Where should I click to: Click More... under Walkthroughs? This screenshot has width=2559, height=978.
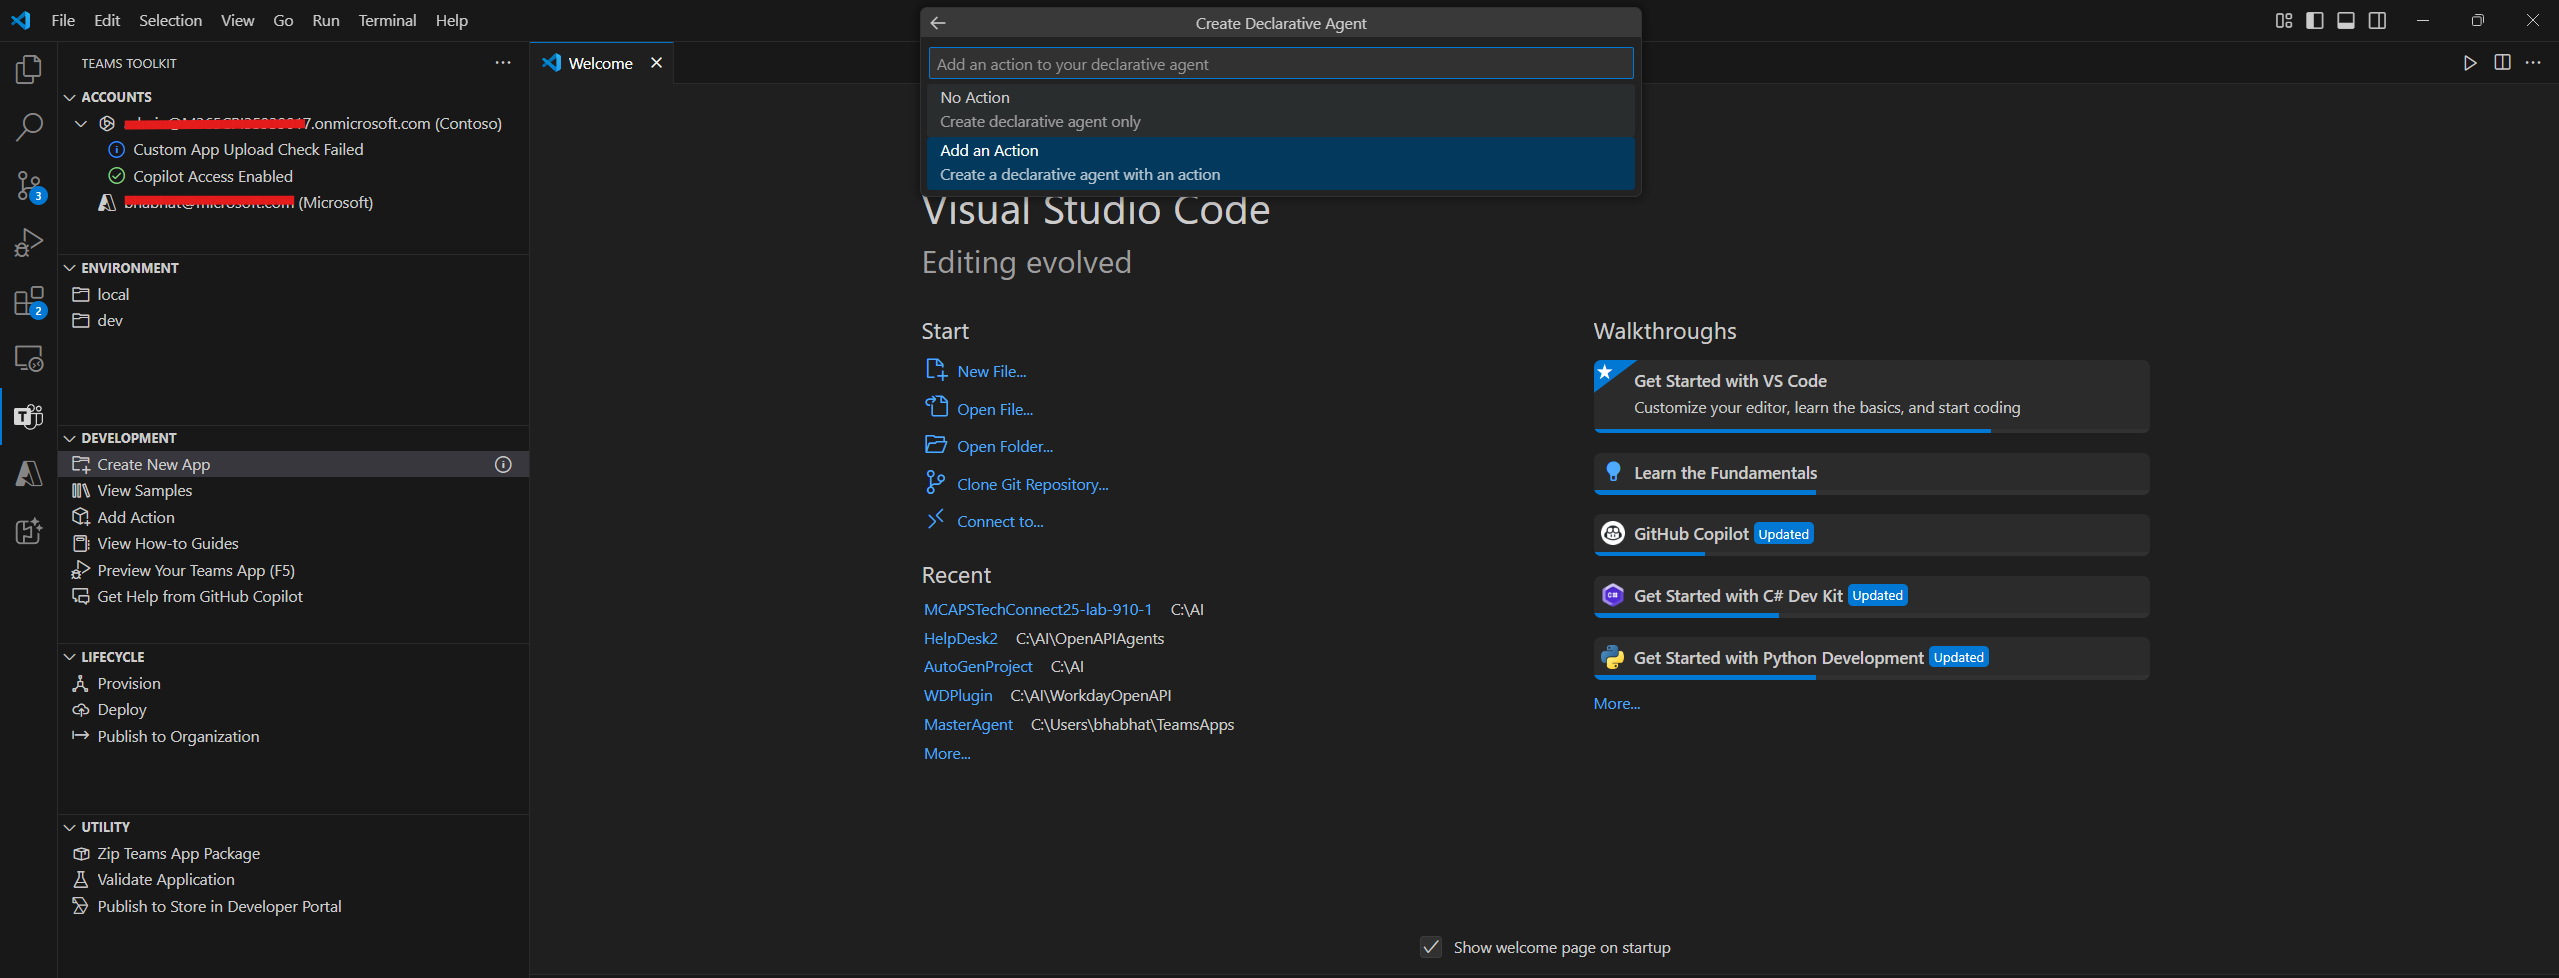pyautogui.click(x=1616, y=703)
